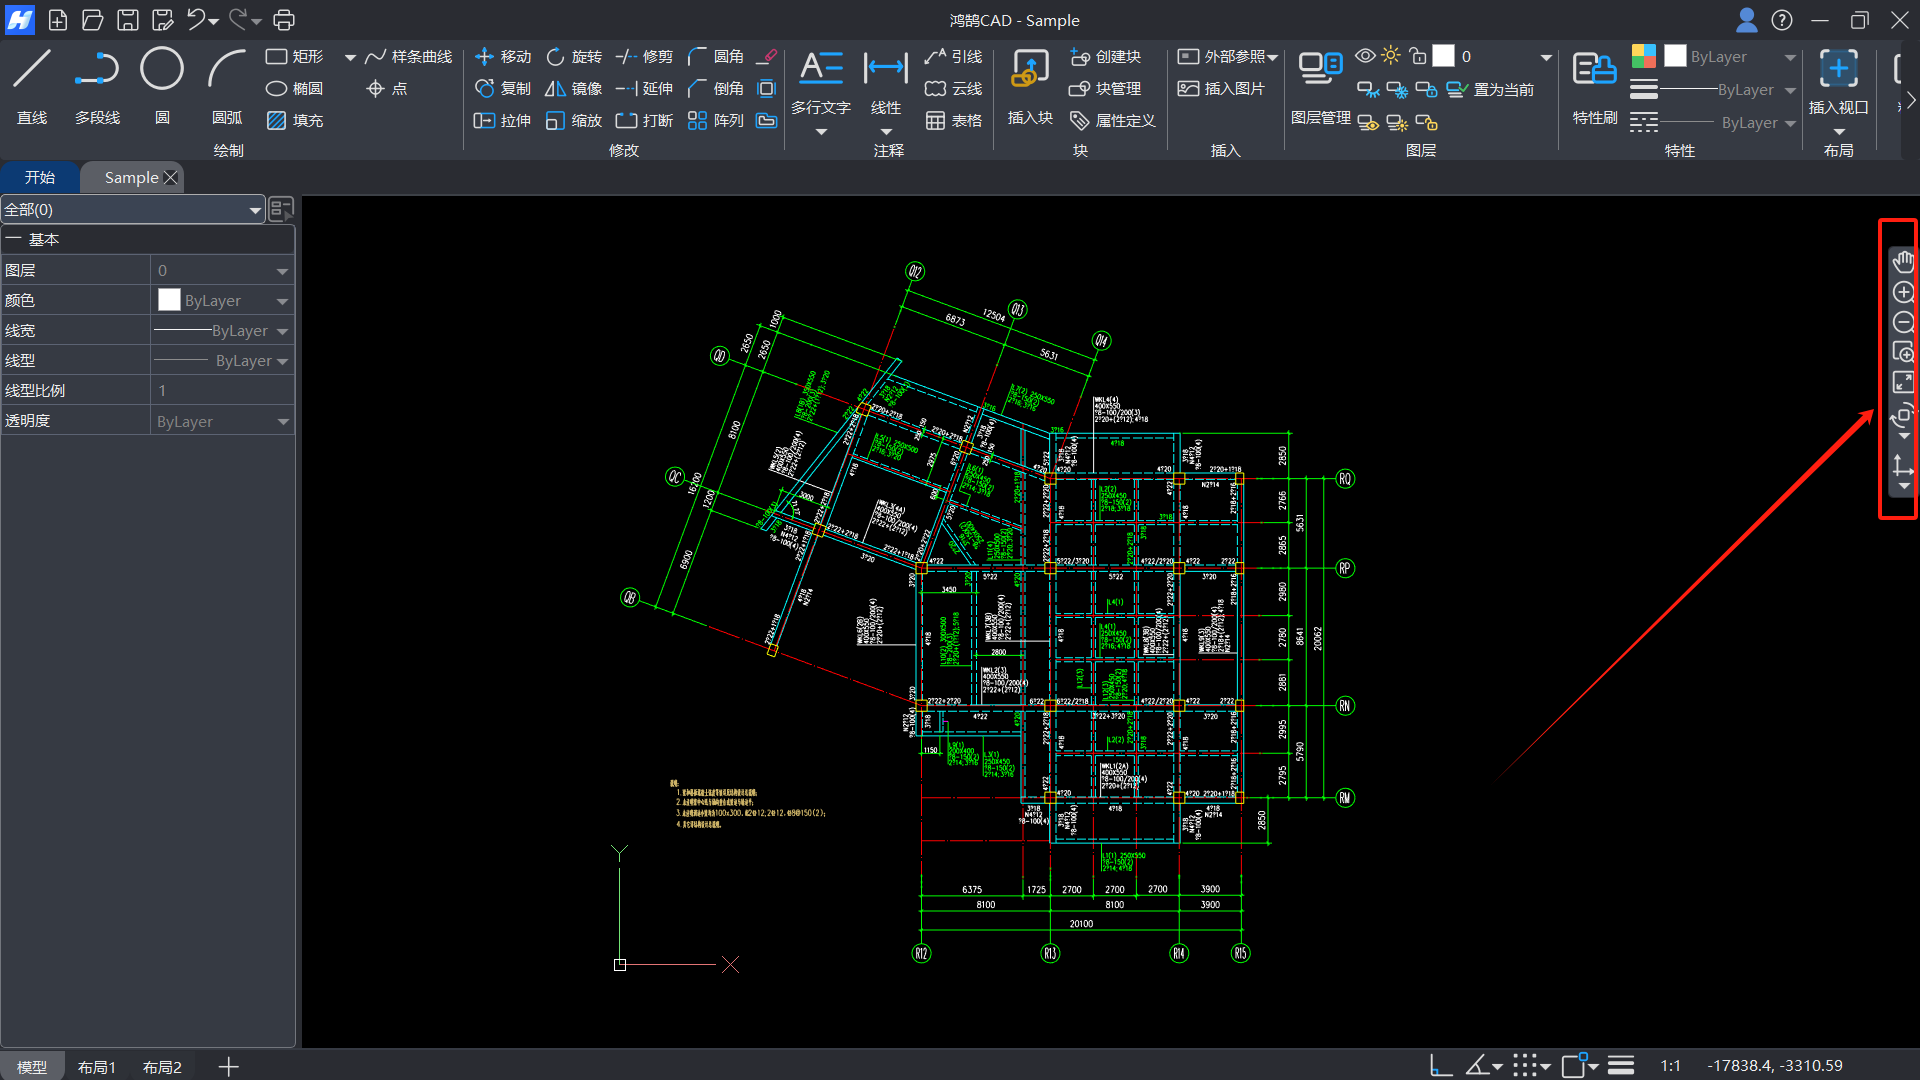
Task: Click the 属性定义 attribute definition button
Action: (x=1113, y=121)
